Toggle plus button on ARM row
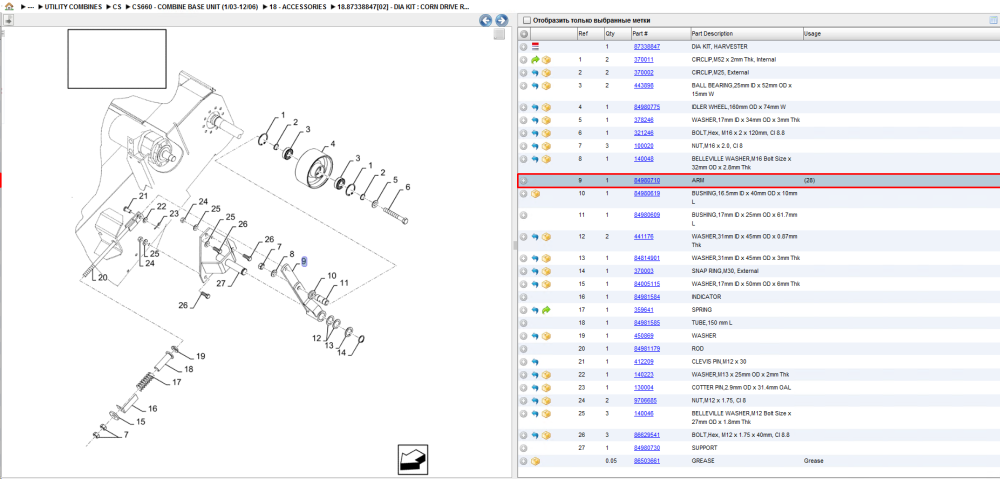 [x=524, y=181]
